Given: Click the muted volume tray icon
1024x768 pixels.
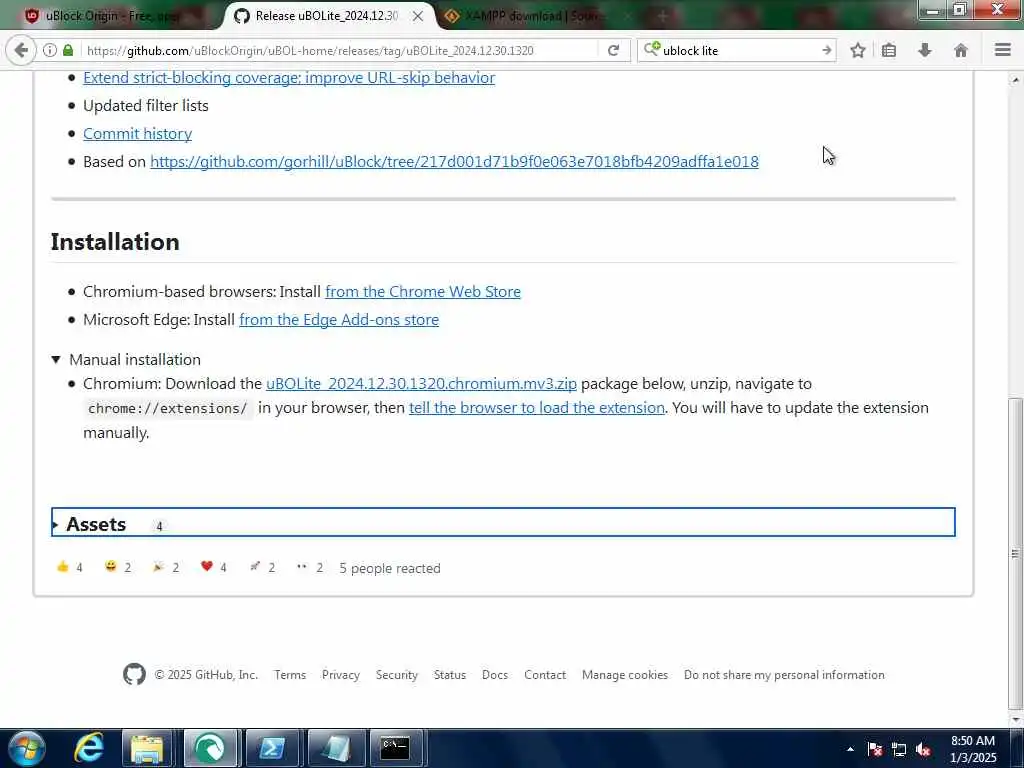Looking at the screenshot, I should pos(923,750).
